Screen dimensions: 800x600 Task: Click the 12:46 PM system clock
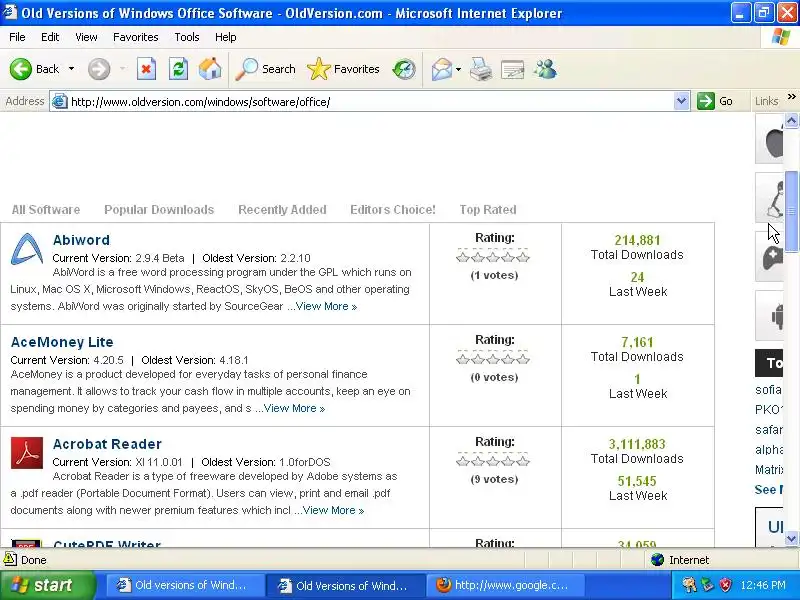pos(763,585)
